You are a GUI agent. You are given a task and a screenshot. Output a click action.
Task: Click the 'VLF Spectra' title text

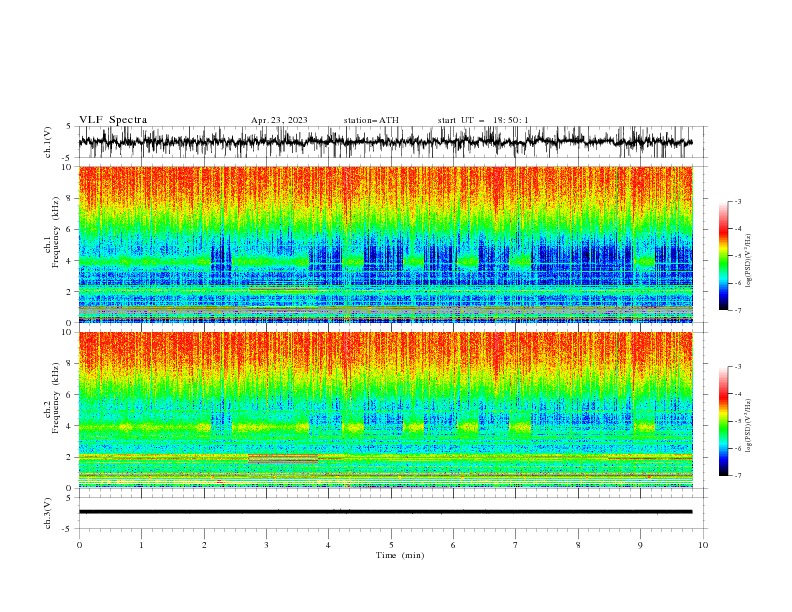point(113,120)
